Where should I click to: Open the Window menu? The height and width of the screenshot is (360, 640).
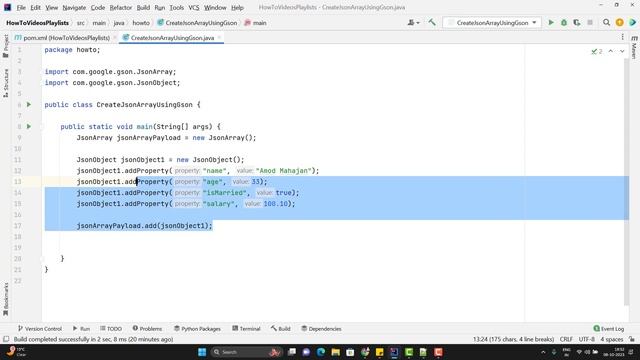coord(215,7)
